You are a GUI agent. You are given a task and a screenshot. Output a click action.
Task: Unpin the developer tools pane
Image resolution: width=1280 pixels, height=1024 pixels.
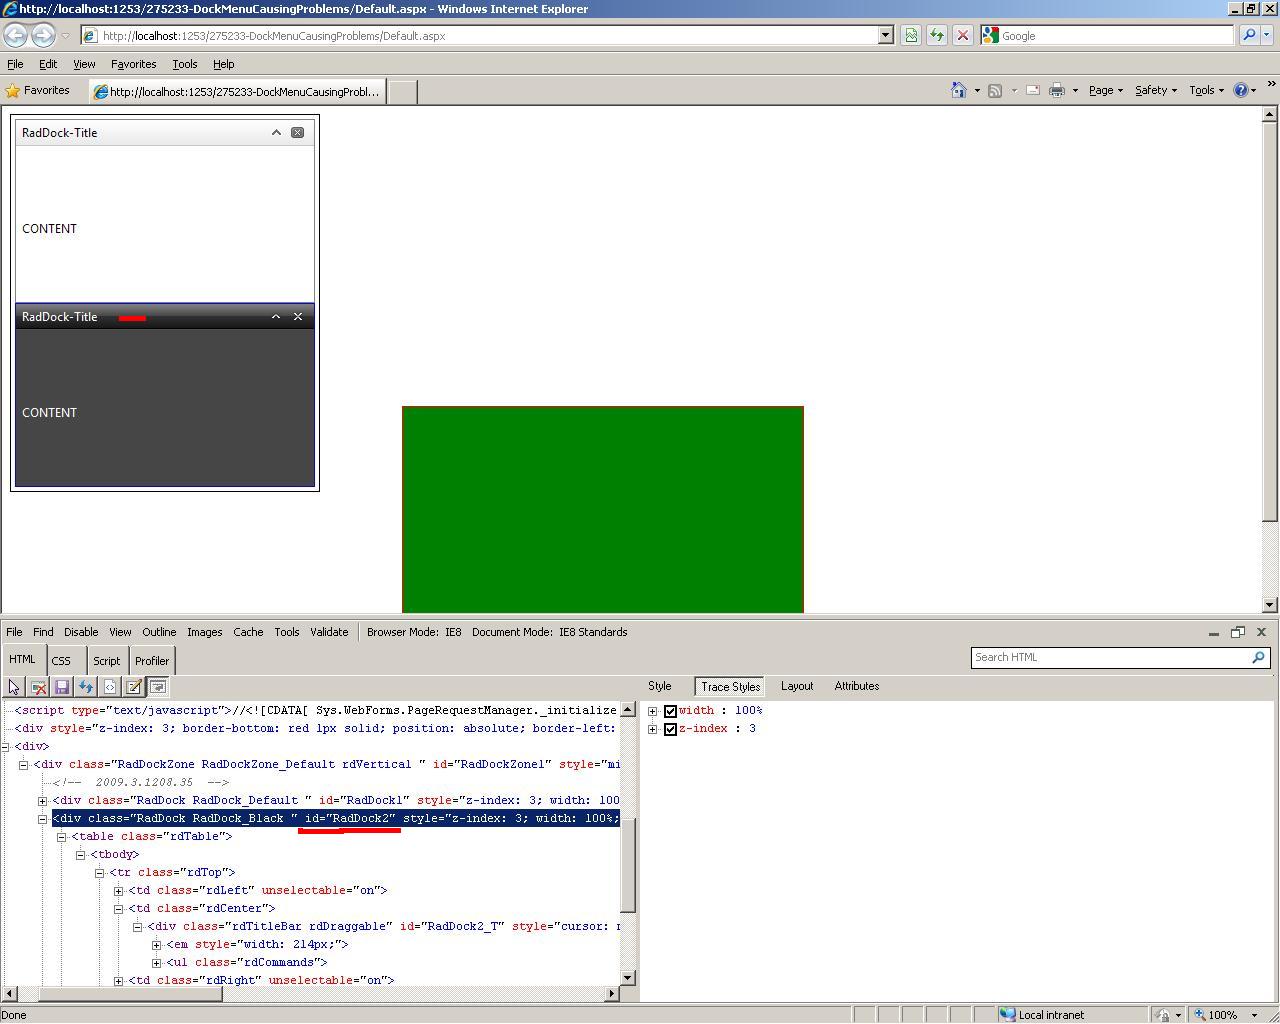coord(1237,632)
